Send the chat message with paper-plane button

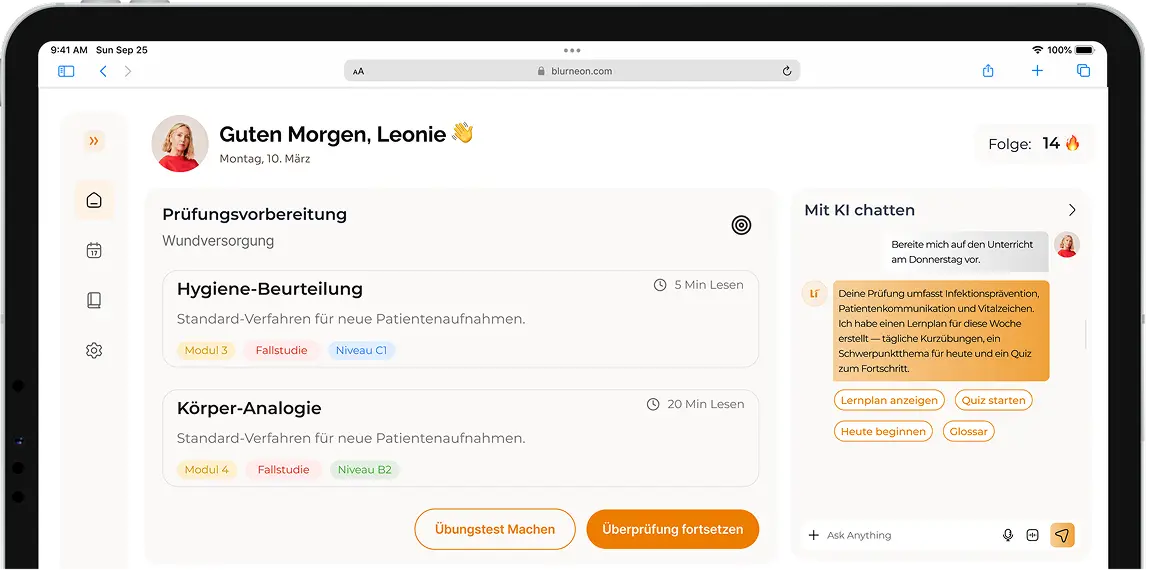[x=1062, y=535]
